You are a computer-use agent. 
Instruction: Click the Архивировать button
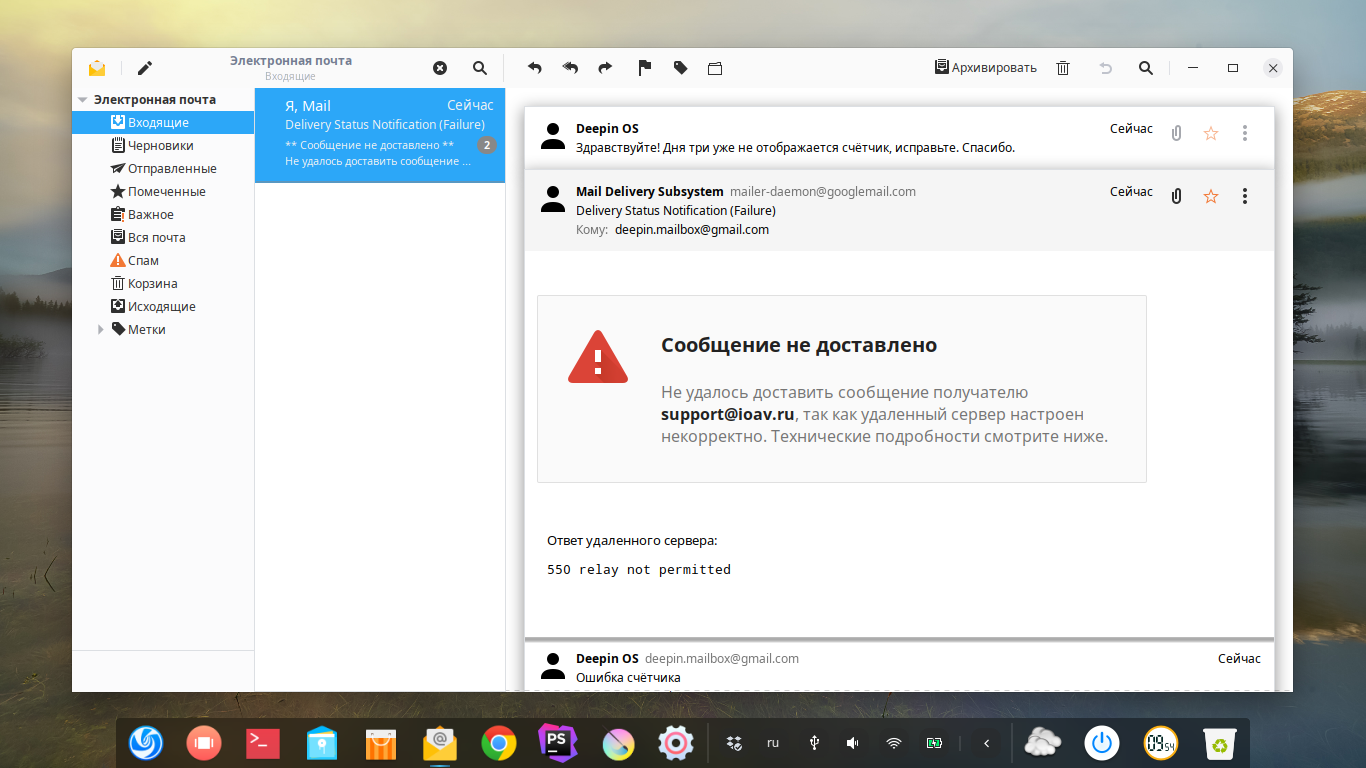pyautogui.click(x=985, y=68)
